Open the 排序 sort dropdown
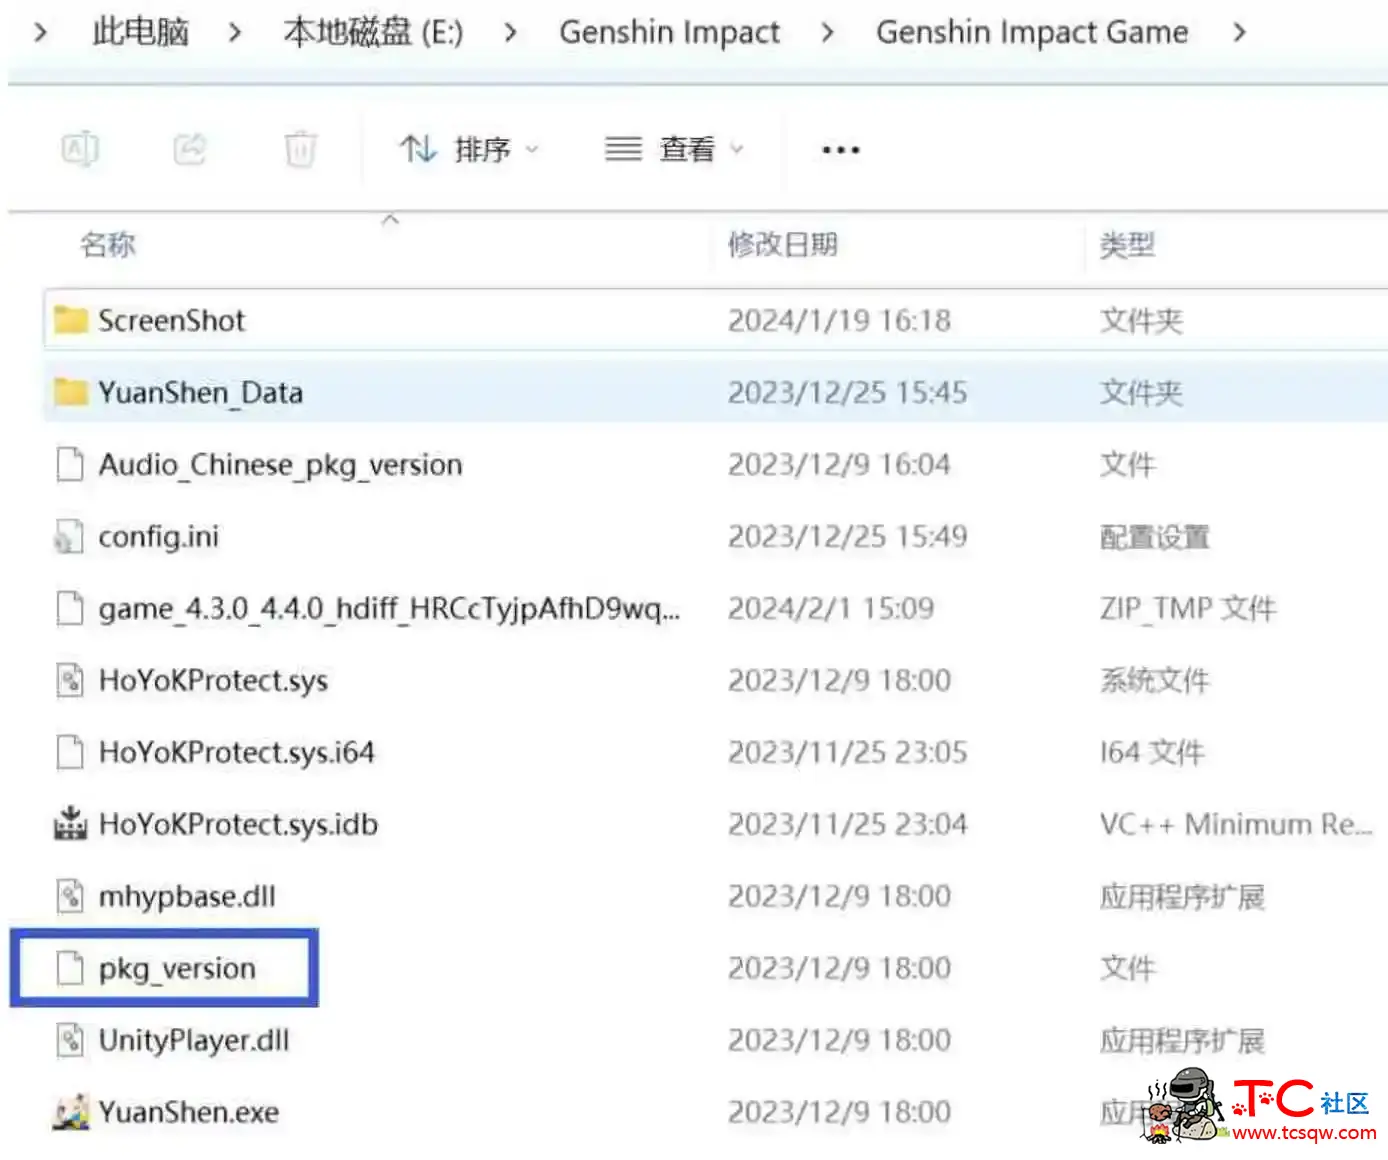1388x1160 pixels. [469, 150]
